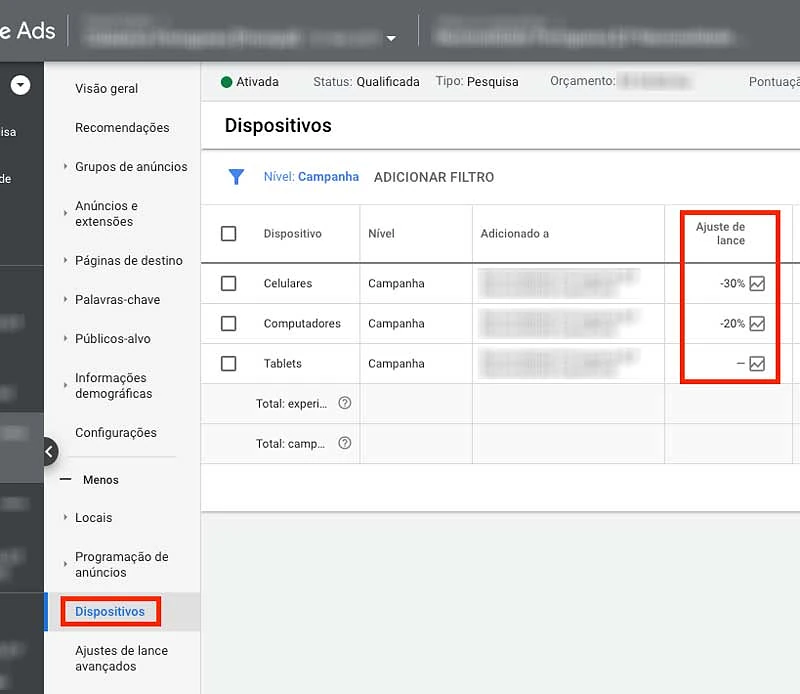The image size is (800, 694).
Task: Edit the empty bid adjustment for Tablets
Action: pos(740,363)
